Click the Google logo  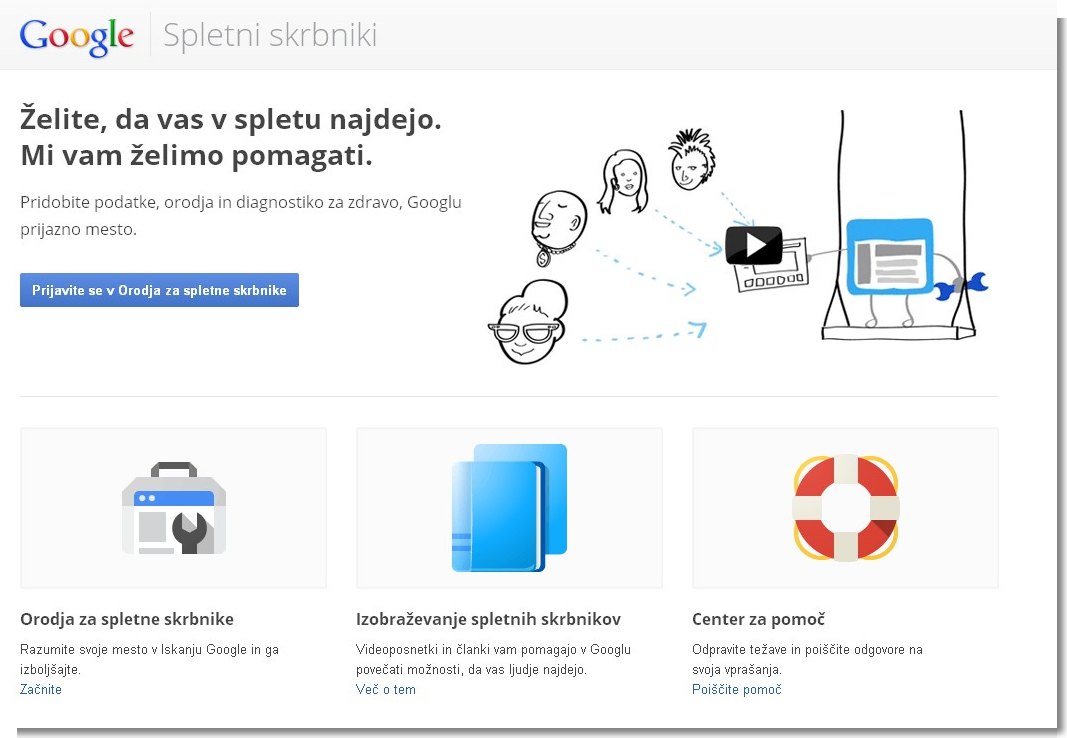point(76,37)
